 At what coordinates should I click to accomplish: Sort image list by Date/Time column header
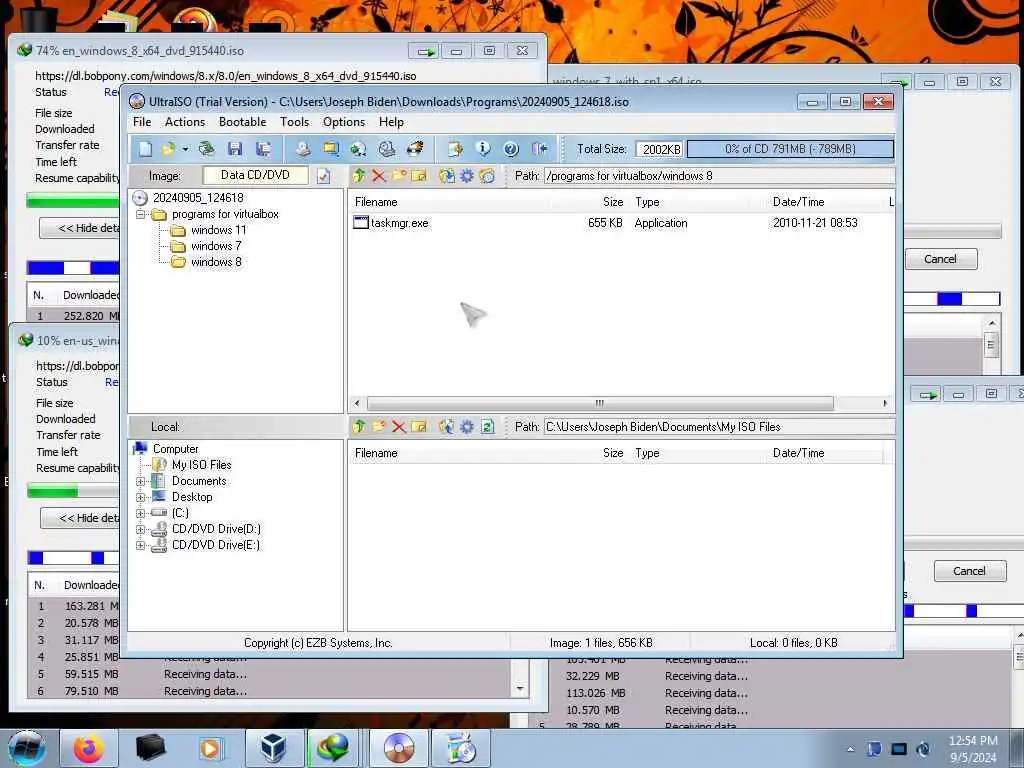[x=798, y=202]
